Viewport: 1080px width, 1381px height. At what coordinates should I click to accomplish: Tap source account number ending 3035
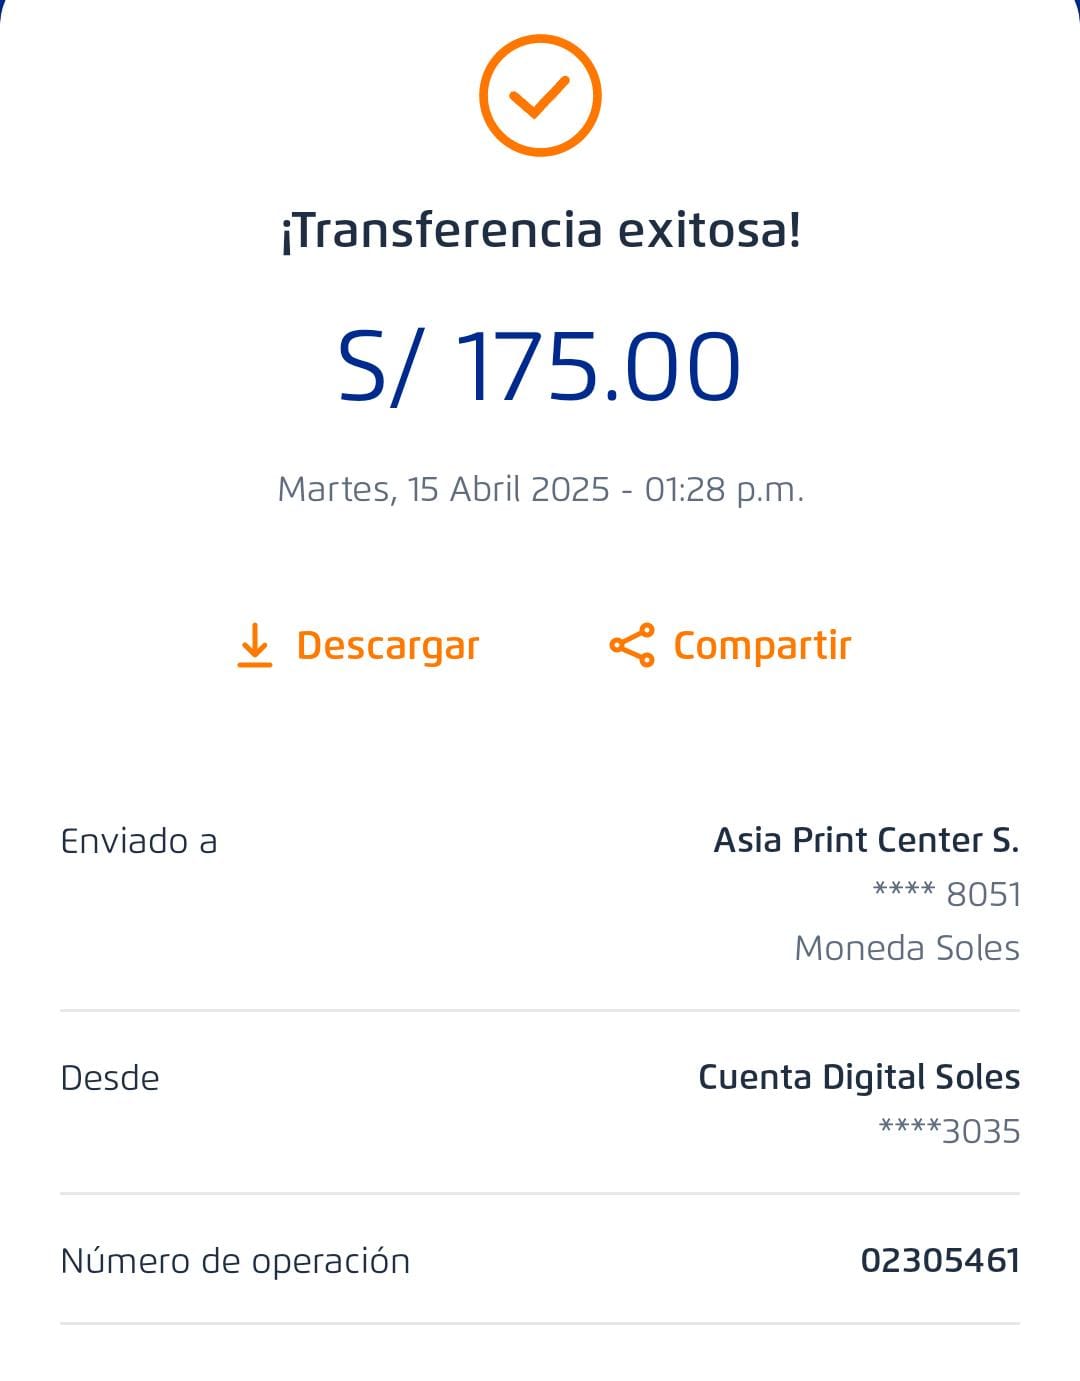pos(949,1131)
